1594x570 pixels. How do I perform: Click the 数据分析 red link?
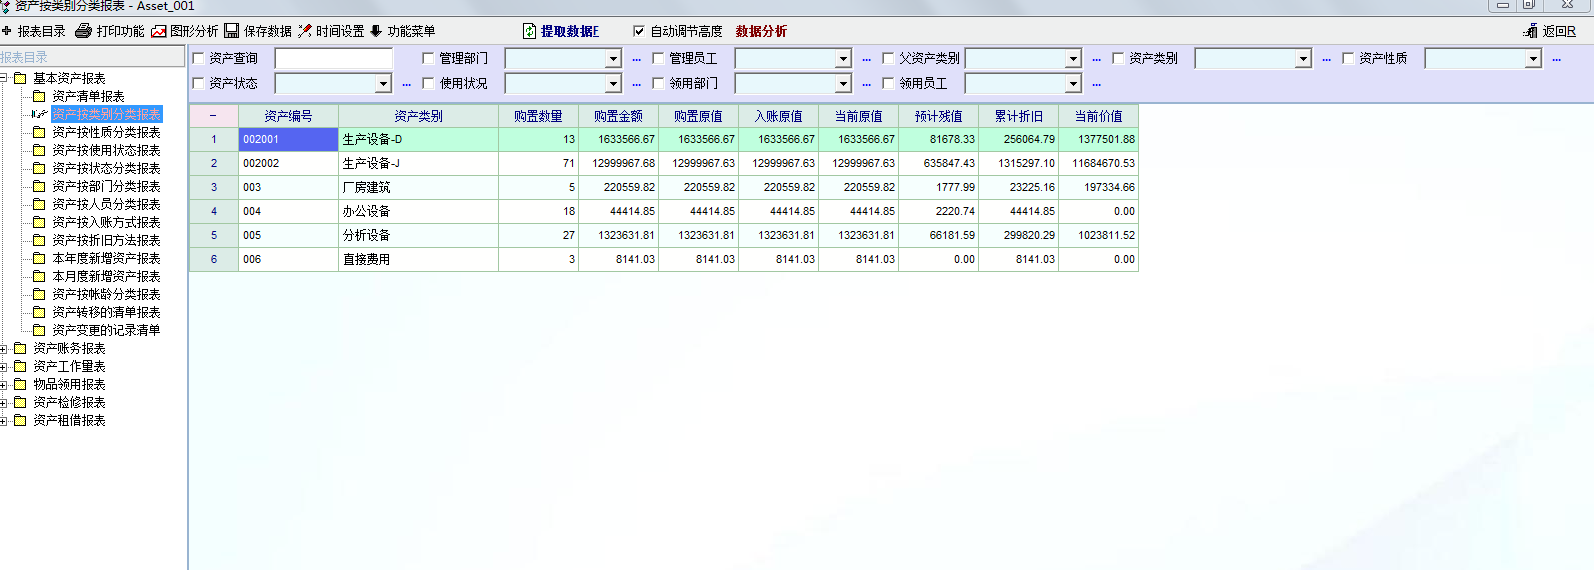coord(761,31)
